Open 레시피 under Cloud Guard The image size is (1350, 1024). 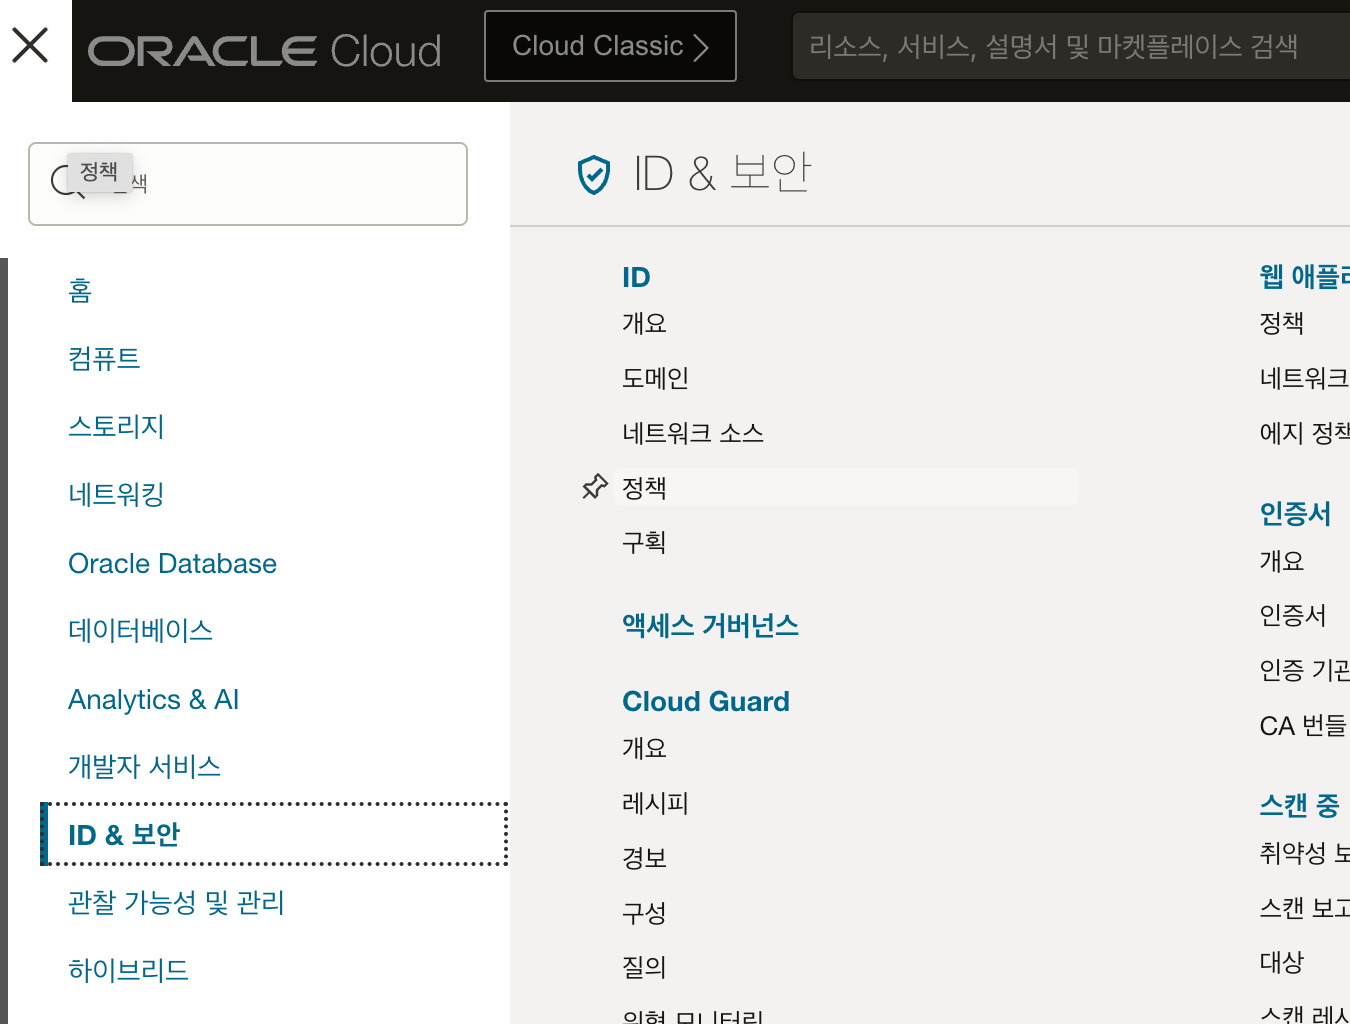[x=655, y=803]
